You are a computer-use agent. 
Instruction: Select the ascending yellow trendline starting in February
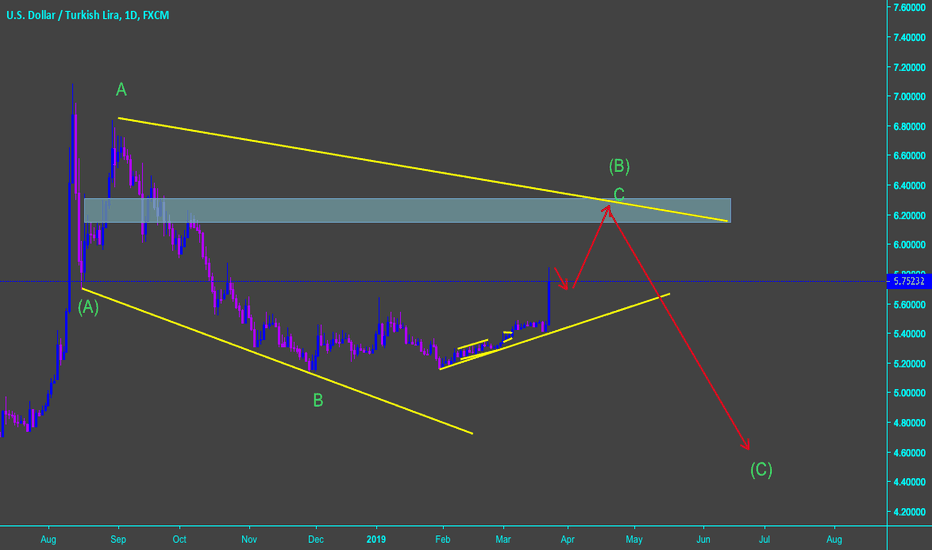(x=555, y=331)
